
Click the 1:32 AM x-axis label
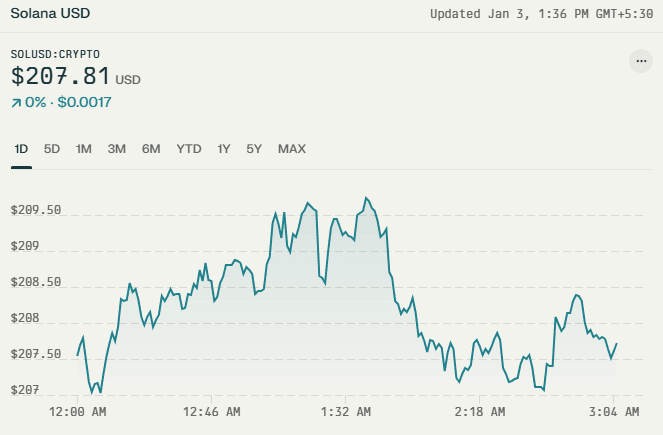point(345,412)
